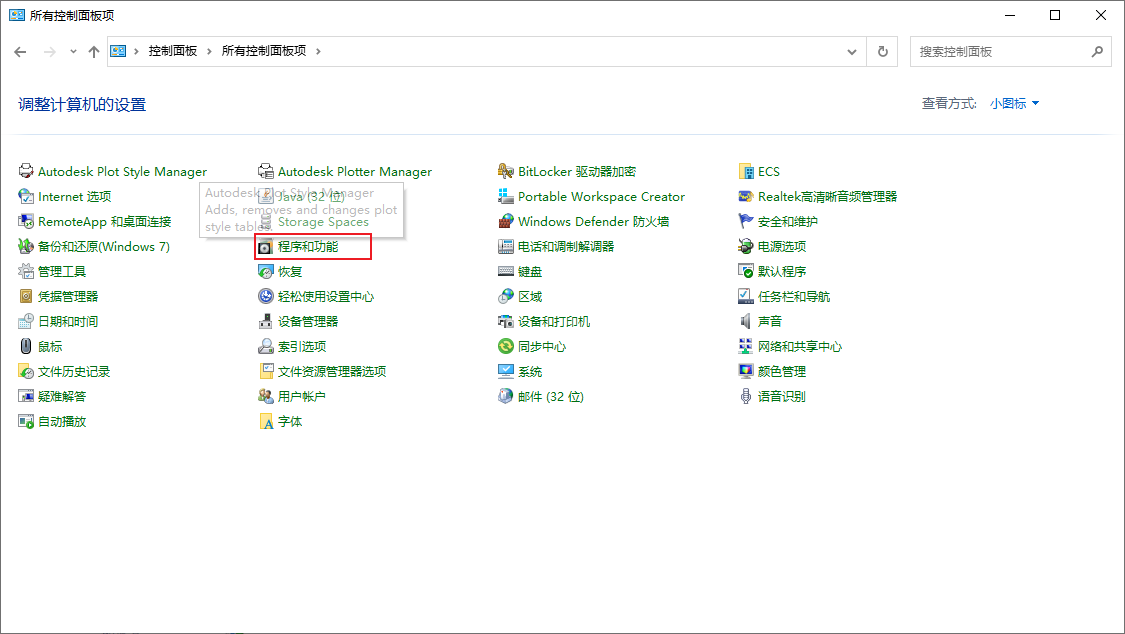Click the Internet 选项 globe icon
Viewport: 1125px width, 634px height.
click(x=26, y=197)
